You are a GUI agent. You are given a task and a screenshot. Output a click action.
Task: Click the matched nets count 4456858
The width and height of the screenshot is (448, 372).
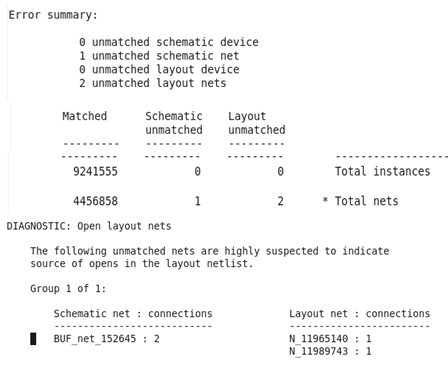coord(95,201)
